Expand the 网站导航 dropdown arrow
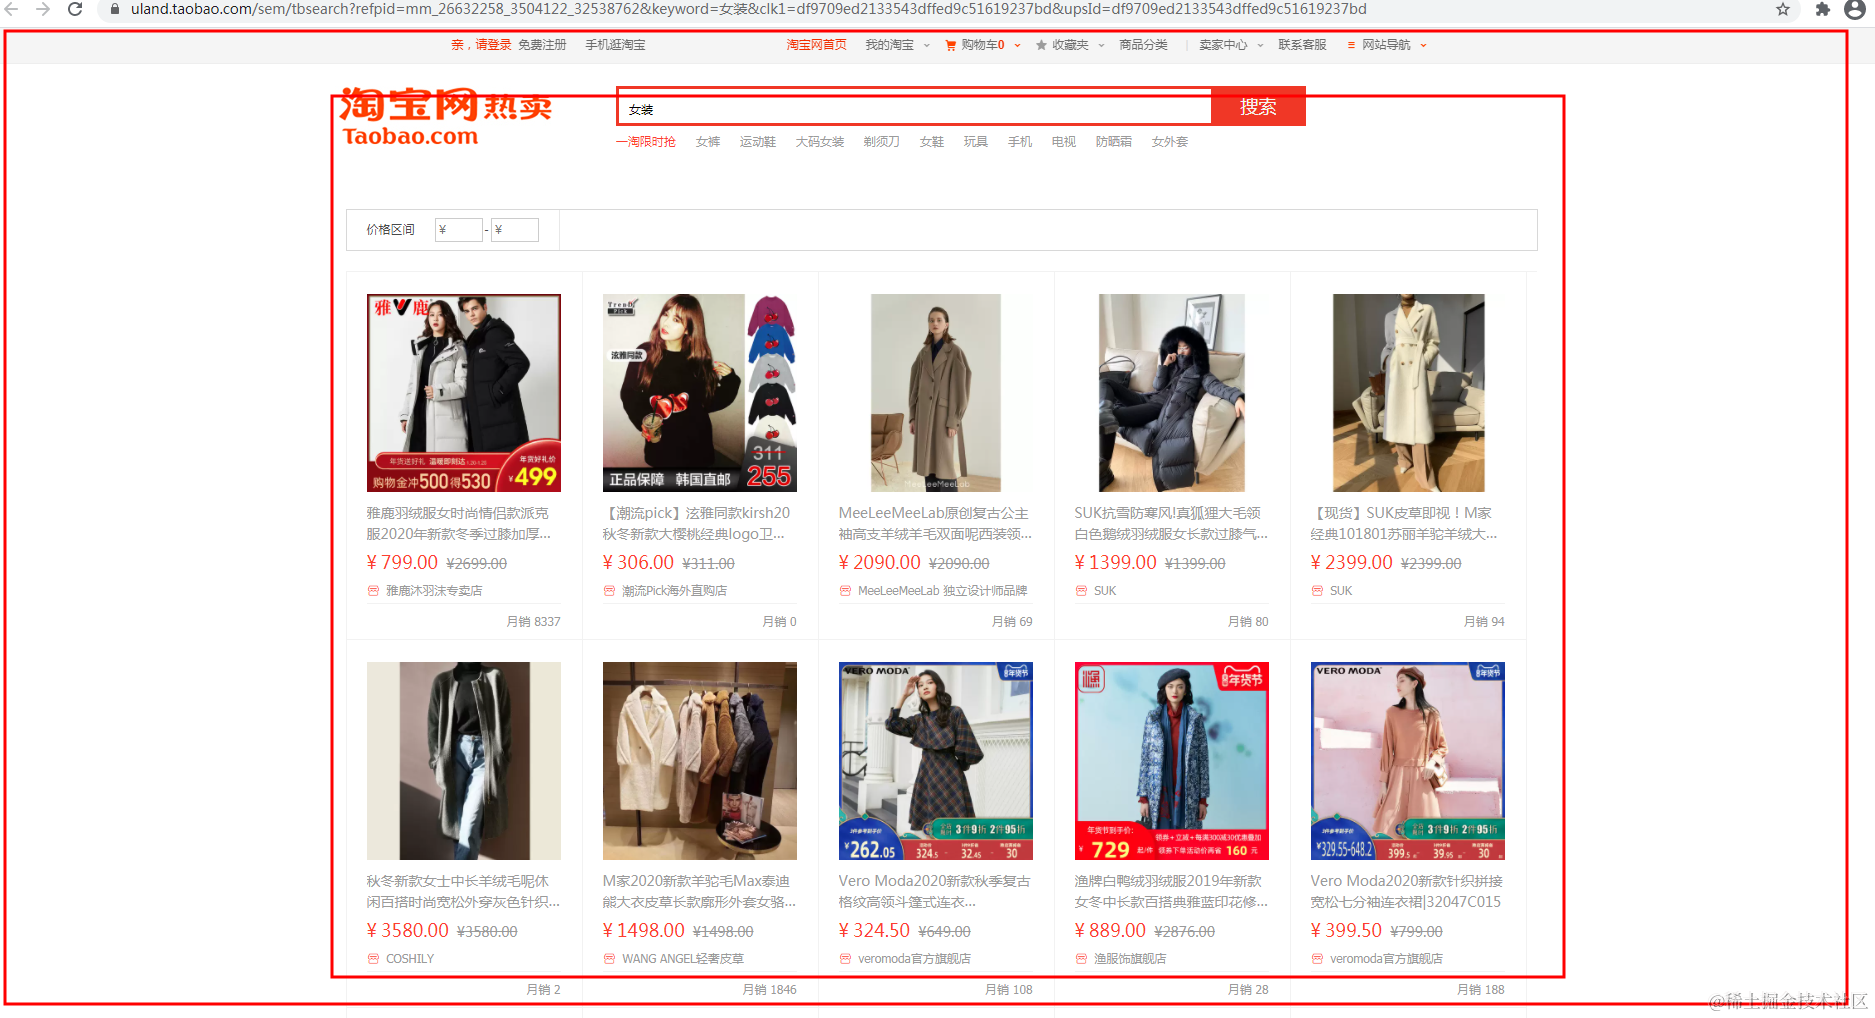1875x1018 pixels. (x=1423, y=45)
